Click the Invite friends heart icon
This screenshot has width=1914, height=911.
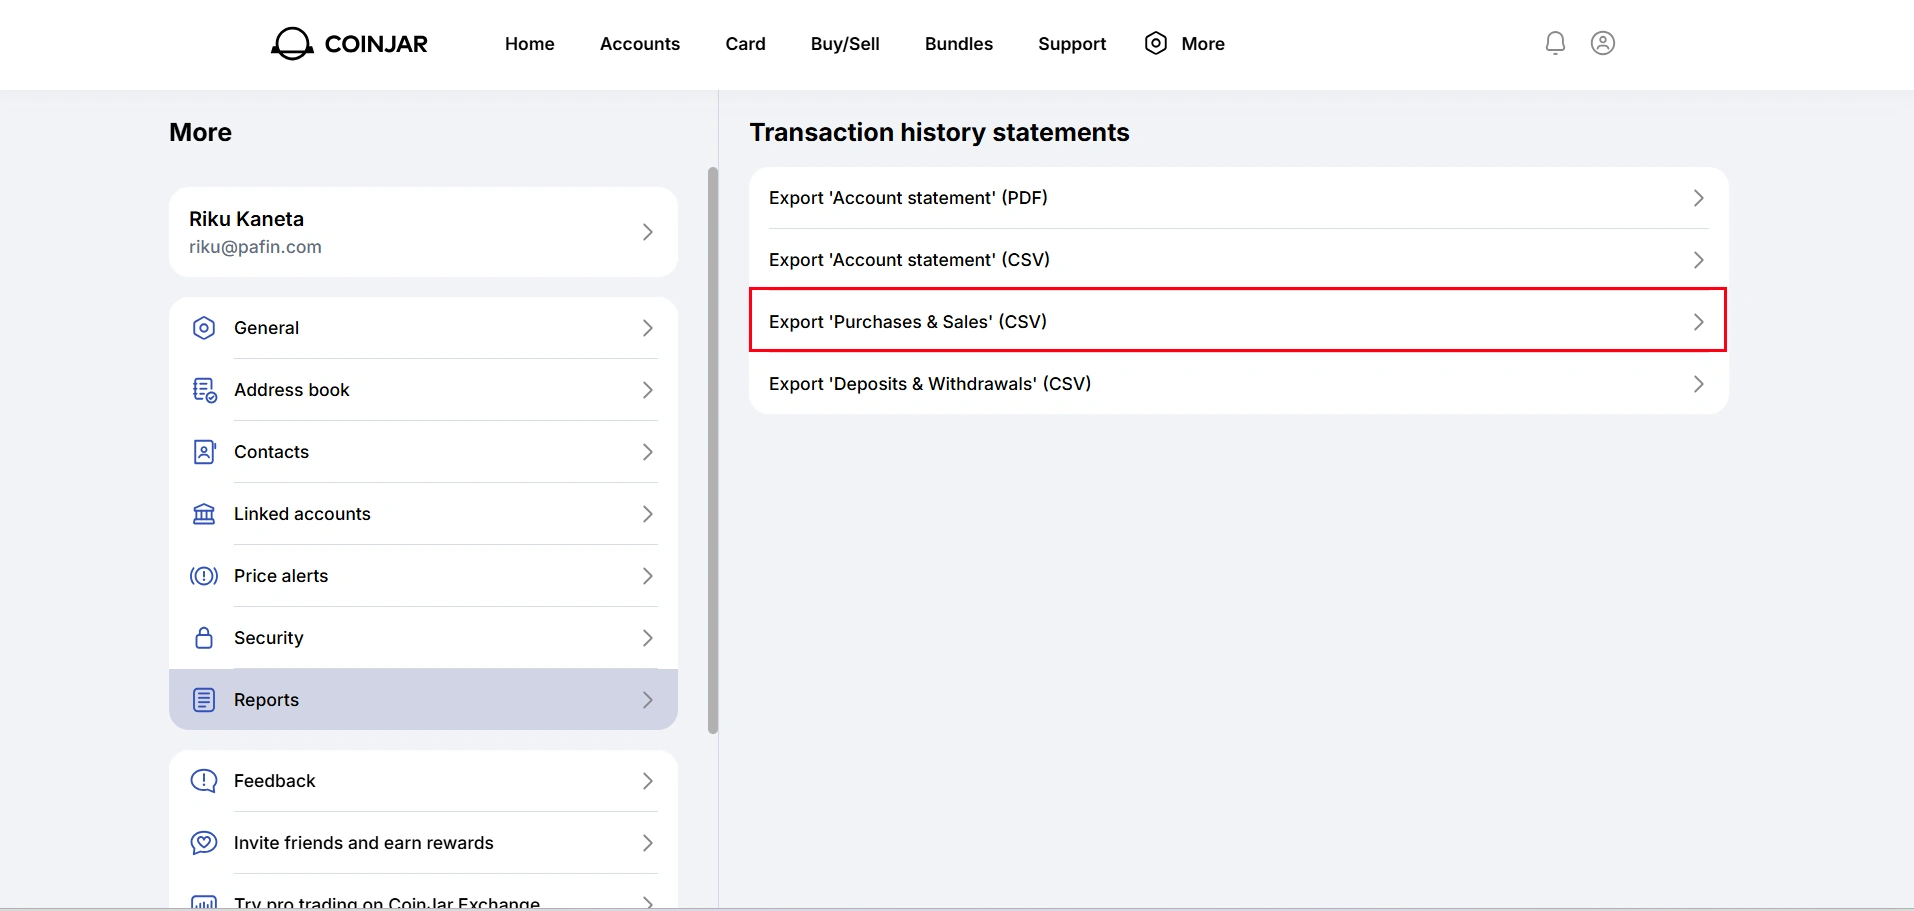coord(204,843)
